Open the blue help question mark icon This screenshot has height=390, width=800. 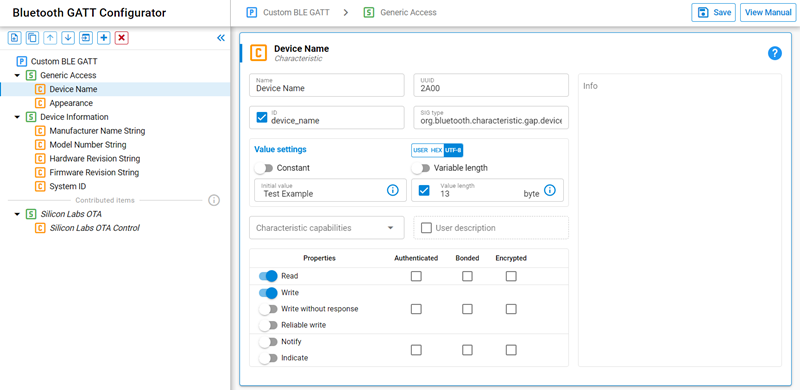click(774, 53)
